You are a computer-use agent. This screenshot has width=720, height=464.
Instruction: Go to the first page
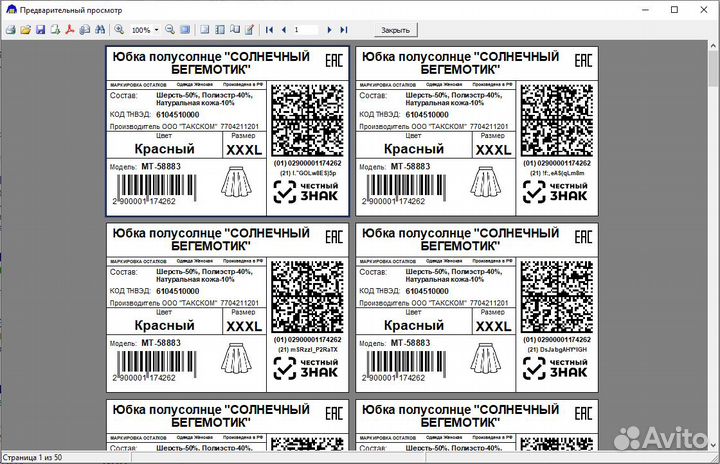pyautogui.click(x=269, y=30)
